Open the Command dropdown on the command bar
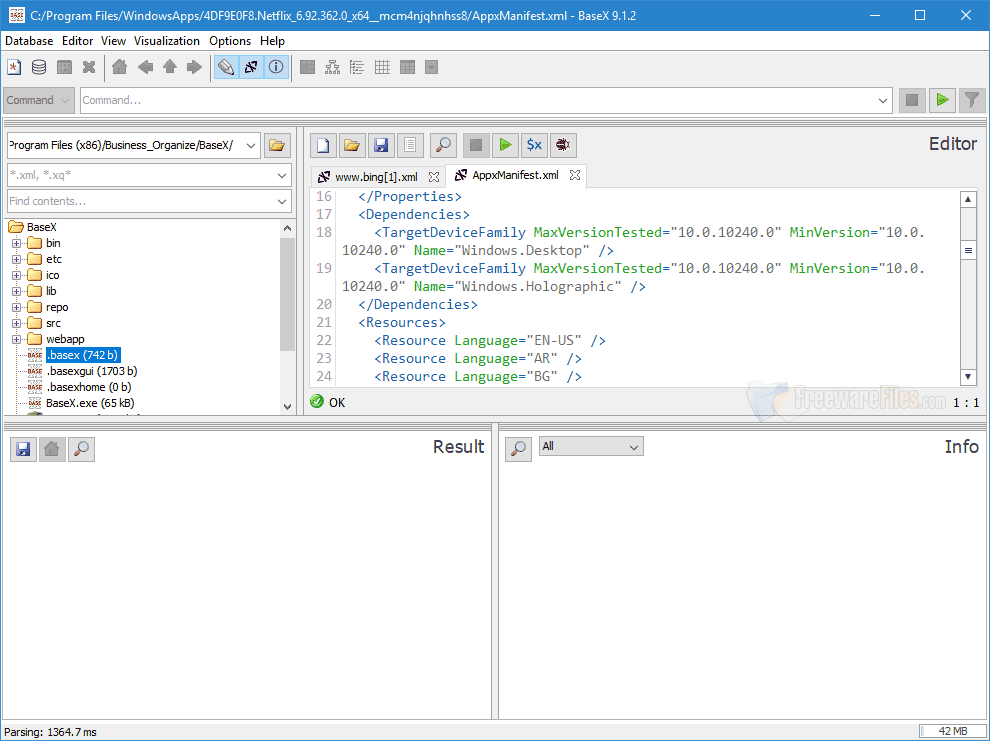990x741 pixels. tap(38, 100)
